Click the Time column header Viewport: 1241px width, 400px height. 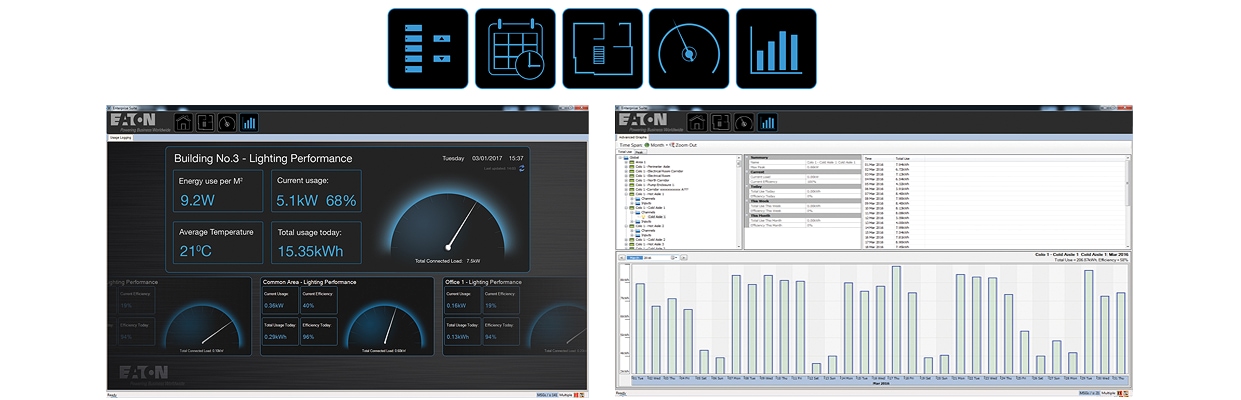[868, 158]
